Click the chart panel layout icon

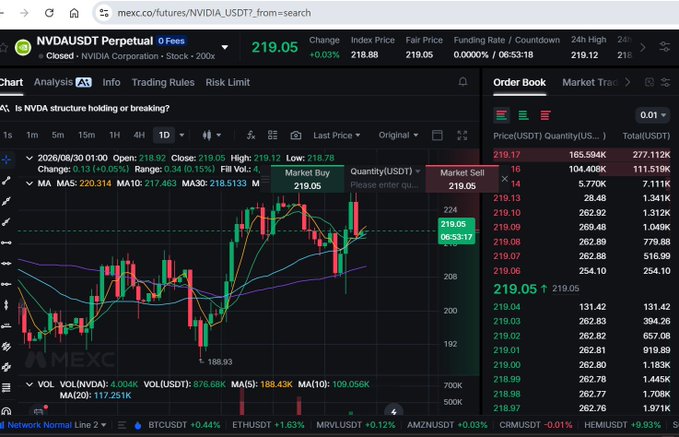tap(437, 135)
